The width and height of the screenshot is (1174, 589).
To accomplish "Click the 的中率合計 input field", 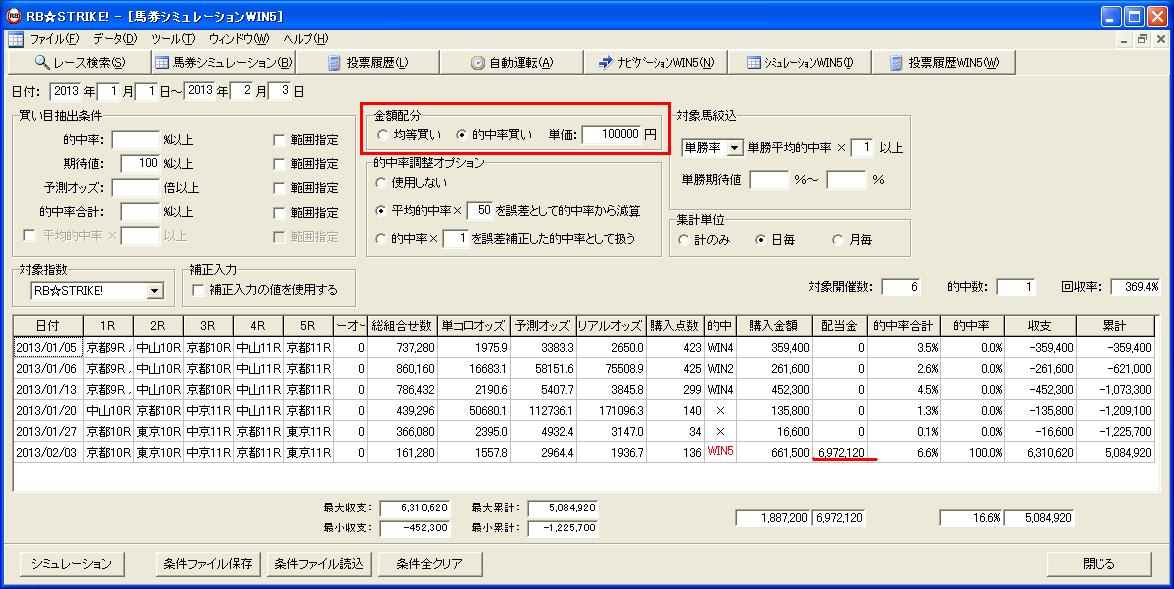I will pyautogui.click(x=140, y=213).
